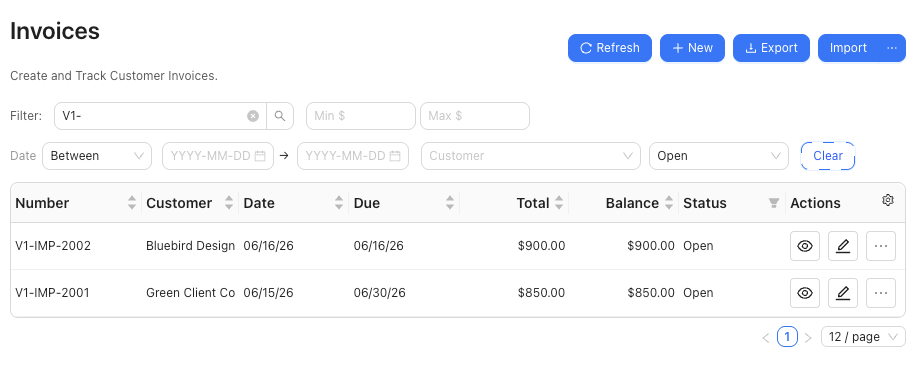Open end date calendar picker

[x=395, y=156]
